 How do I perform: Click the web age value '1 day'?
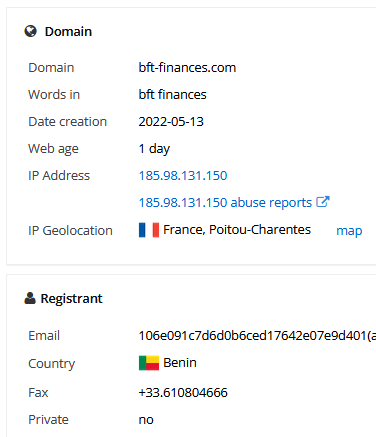point(154,149)
